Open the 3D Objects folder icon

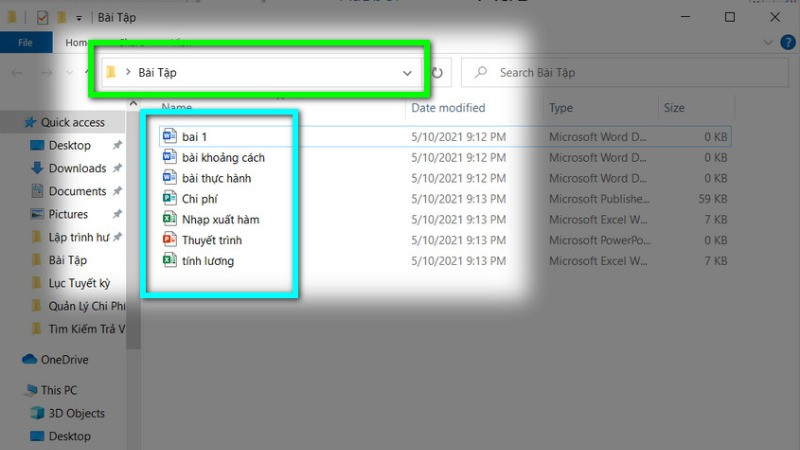point(37,413)
